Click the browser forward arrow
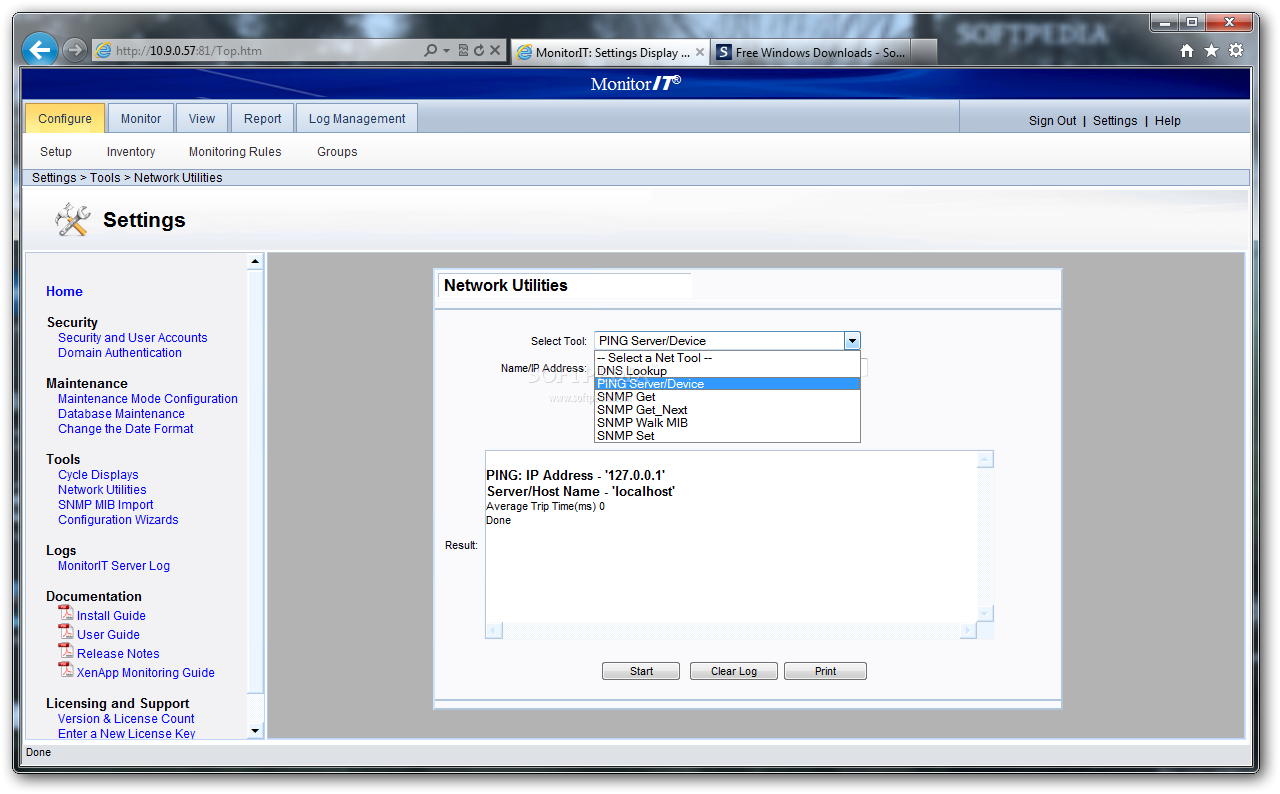Viewport: 1280px width, 794px height. [74, 50]
